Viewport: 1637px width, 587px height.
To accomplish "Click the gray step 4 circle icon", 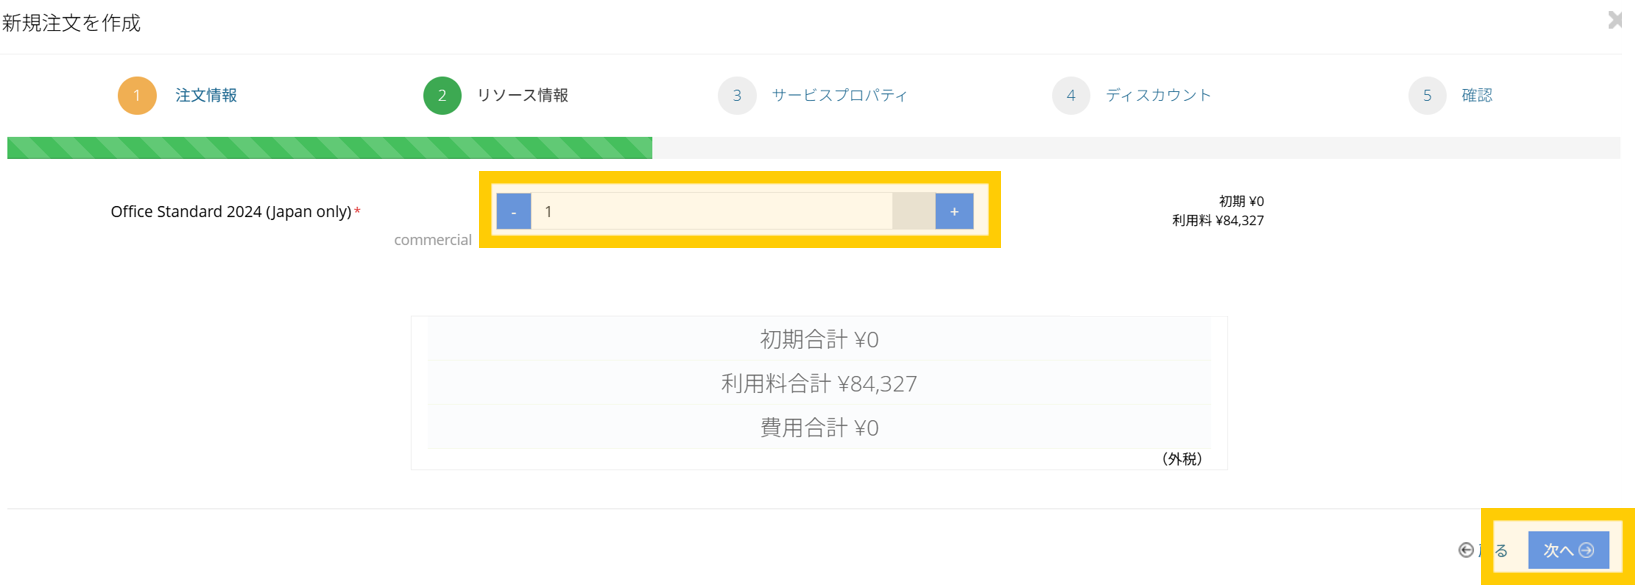I will 1071,95.
